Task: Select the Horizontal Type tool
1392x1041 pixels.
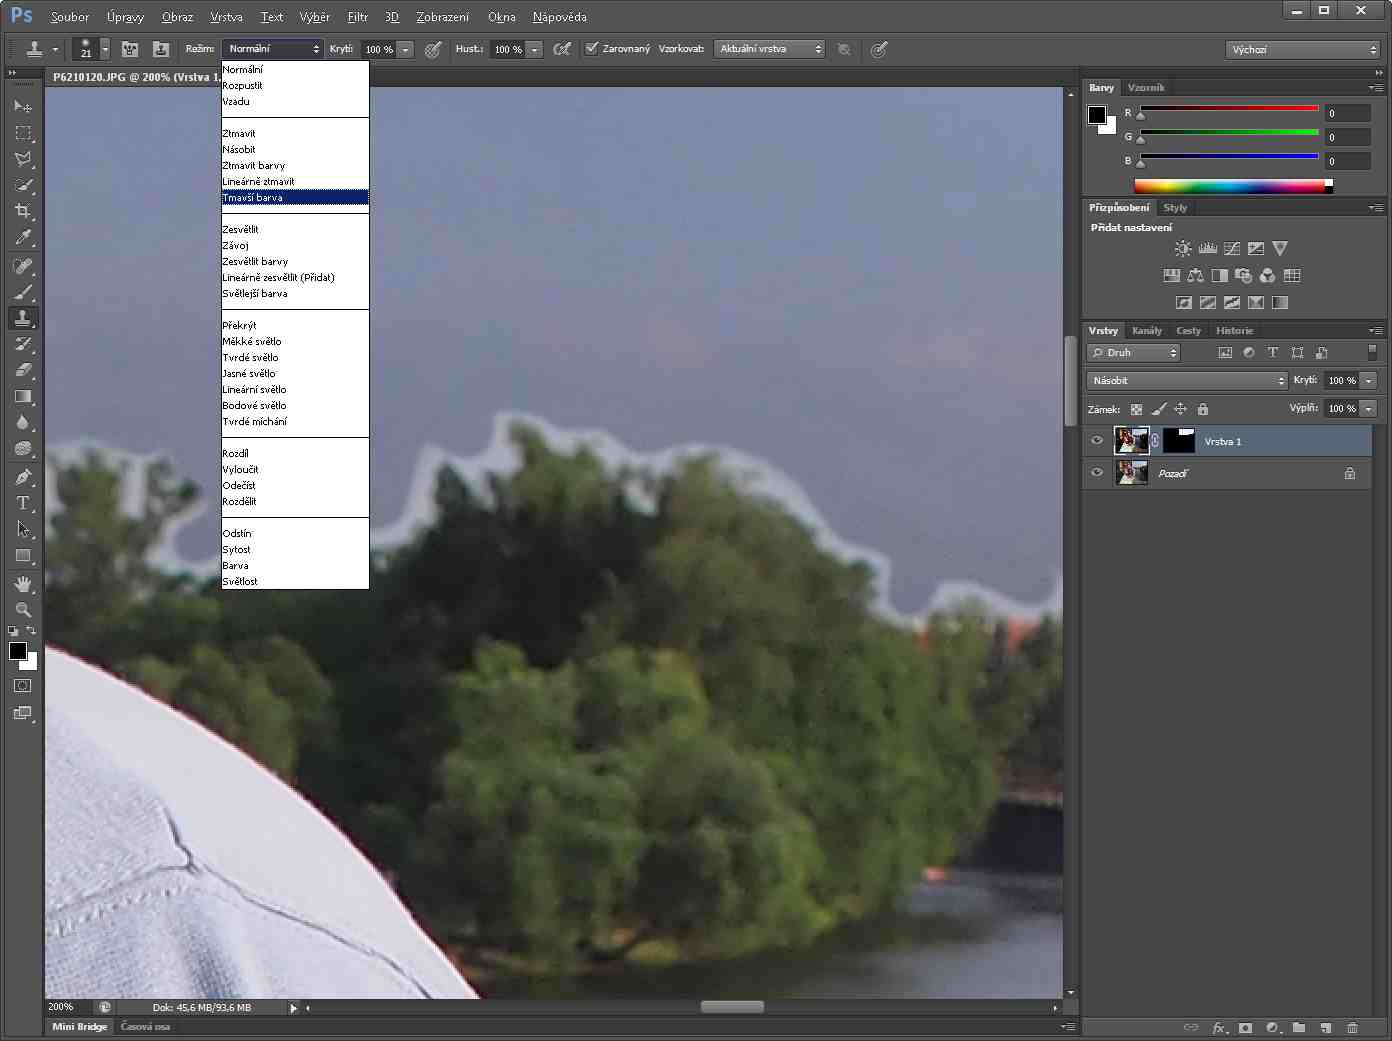Action: pyautogui.click(x=22, y=503)
